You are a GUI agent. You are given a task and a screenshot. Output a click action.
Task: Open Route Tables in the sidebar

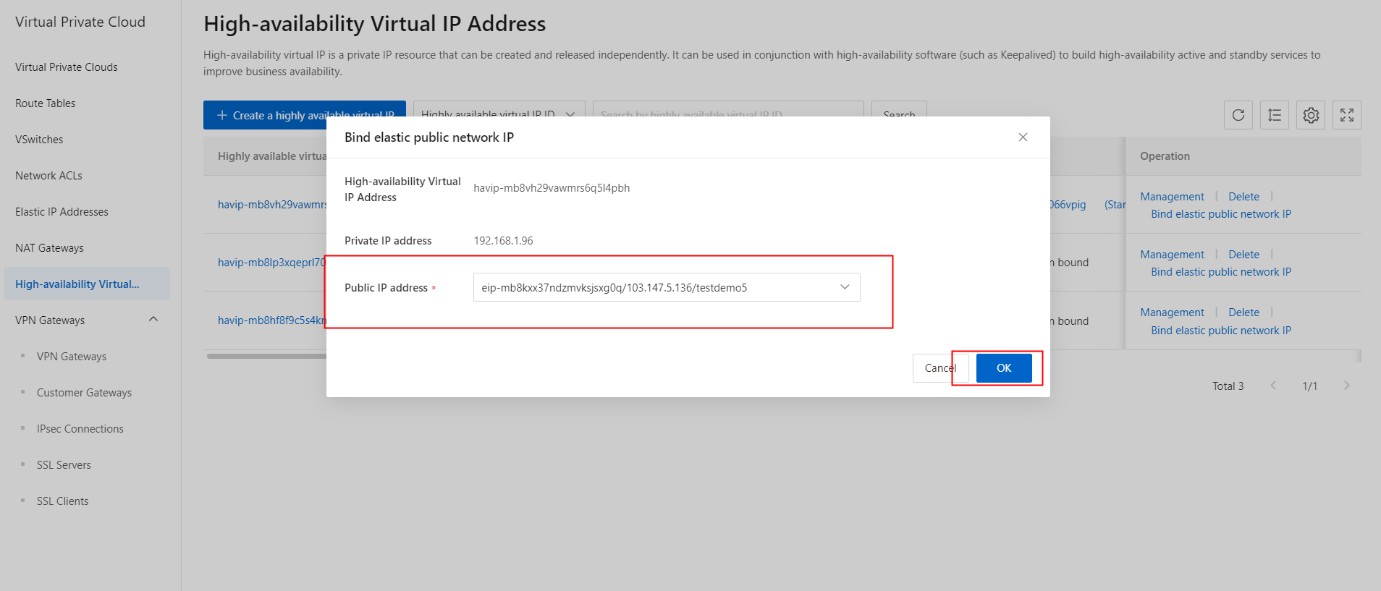click(45, 103)
